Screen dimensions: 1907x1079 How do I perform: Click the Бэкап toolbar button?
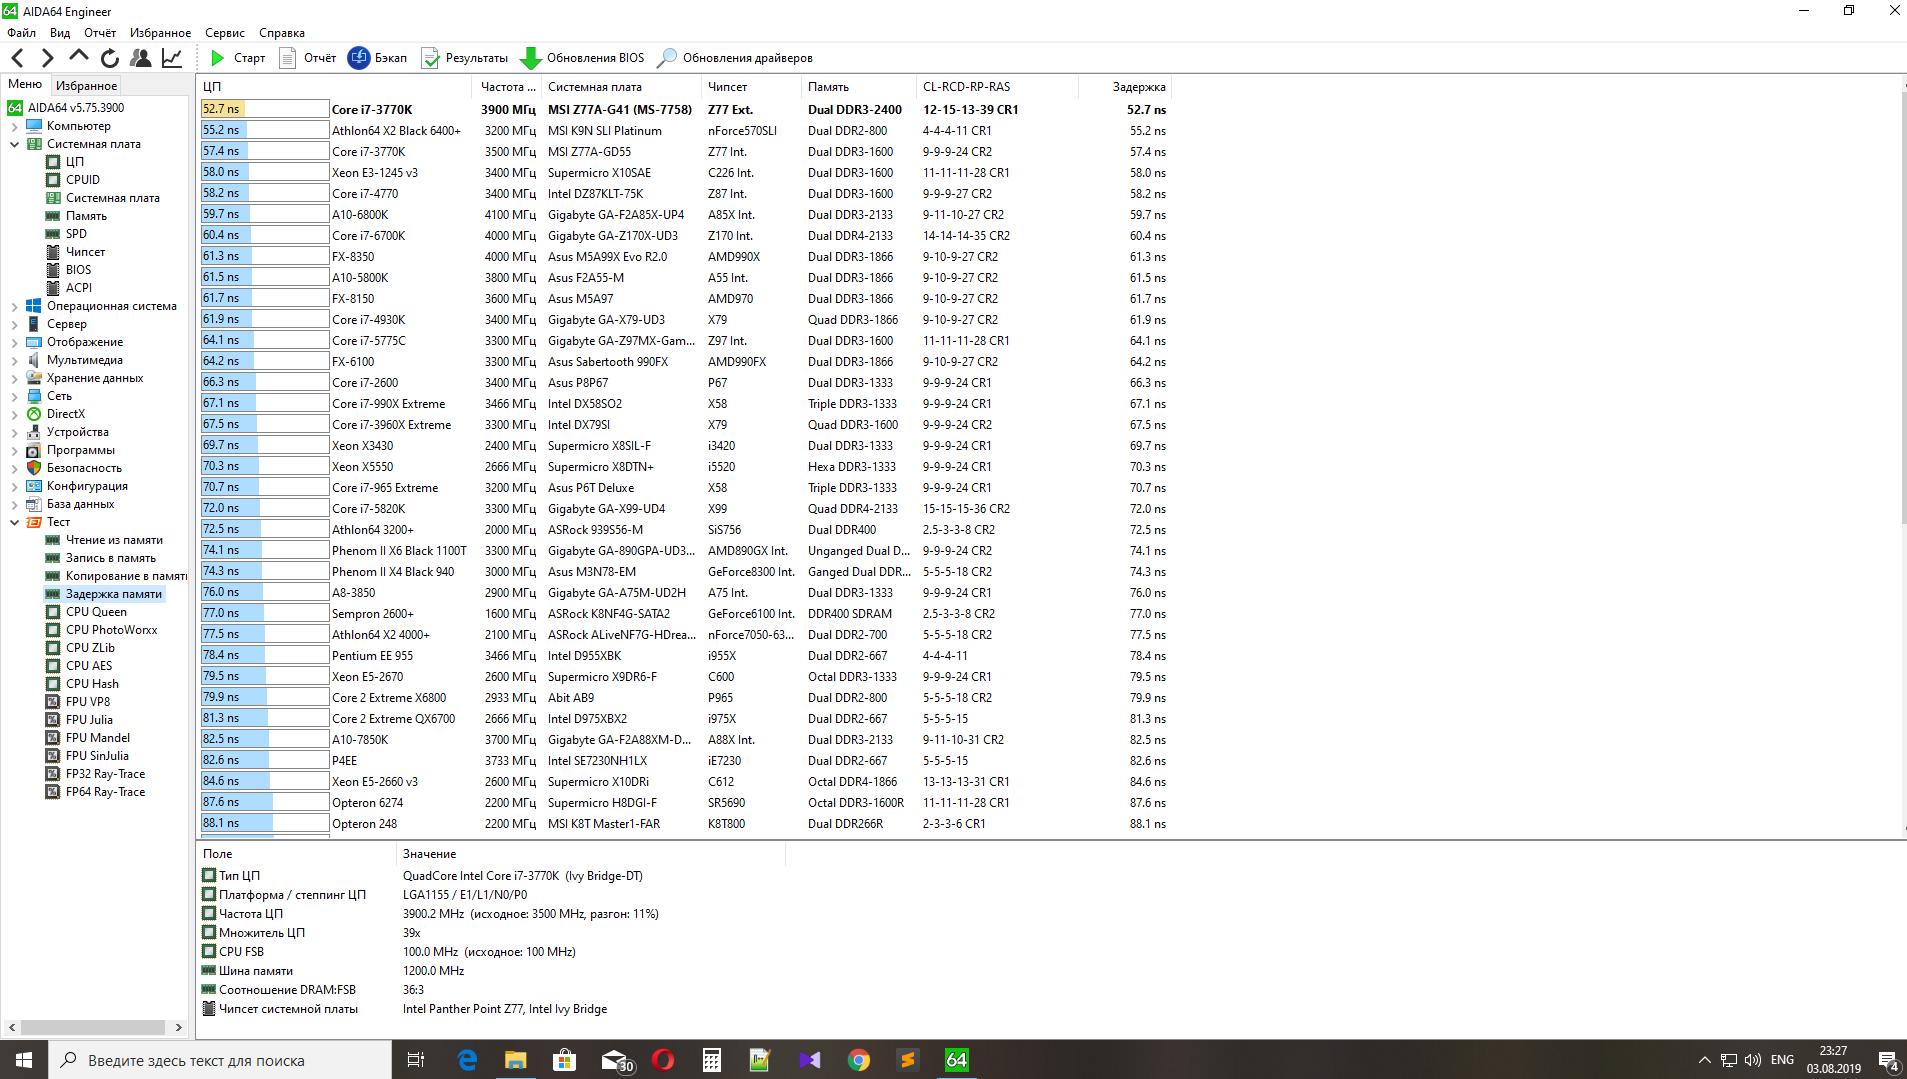point(377,58)
